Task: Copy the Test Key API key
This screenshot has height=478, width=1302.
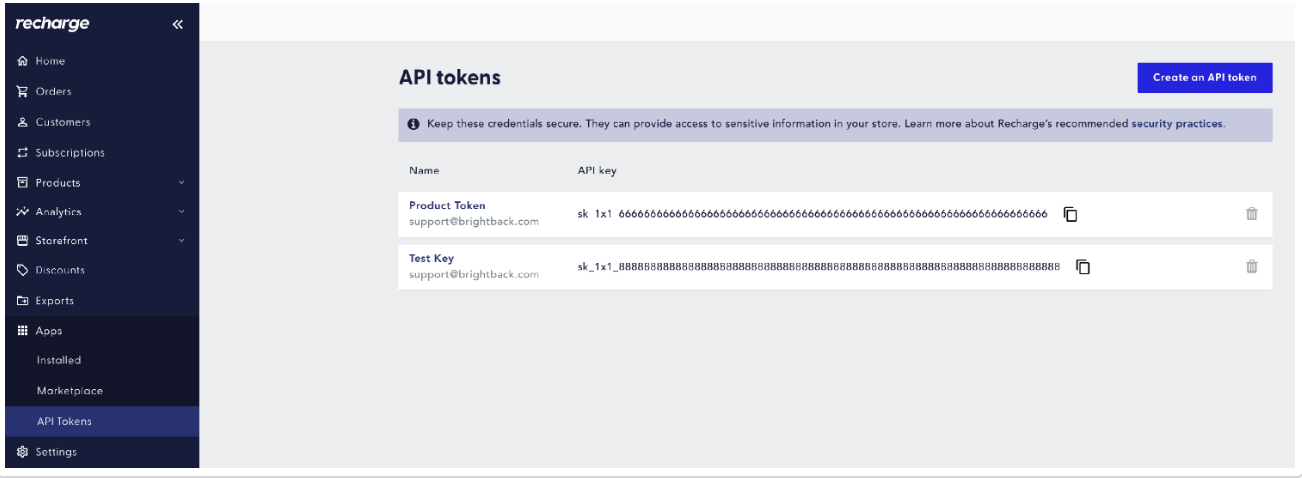Action: (1082, 267)
